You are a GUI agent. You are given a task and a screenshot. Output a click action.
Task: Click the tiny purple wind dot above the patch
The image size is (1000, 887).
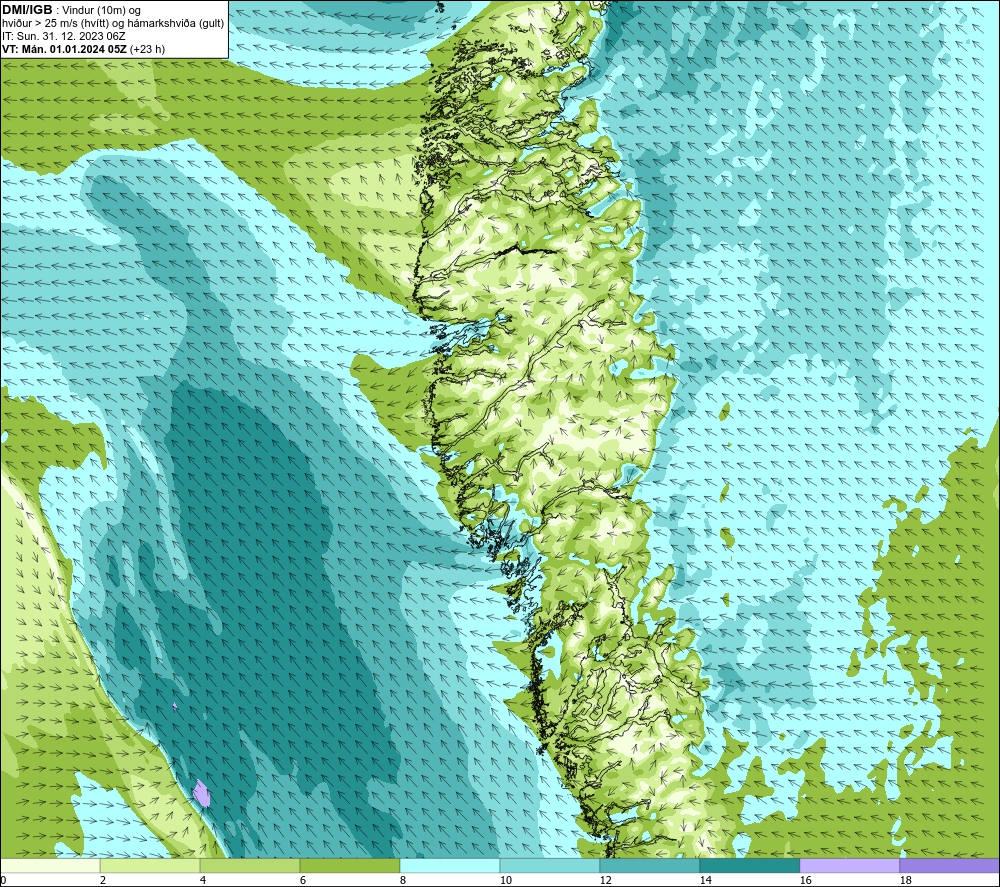click(x=175, y=706)
